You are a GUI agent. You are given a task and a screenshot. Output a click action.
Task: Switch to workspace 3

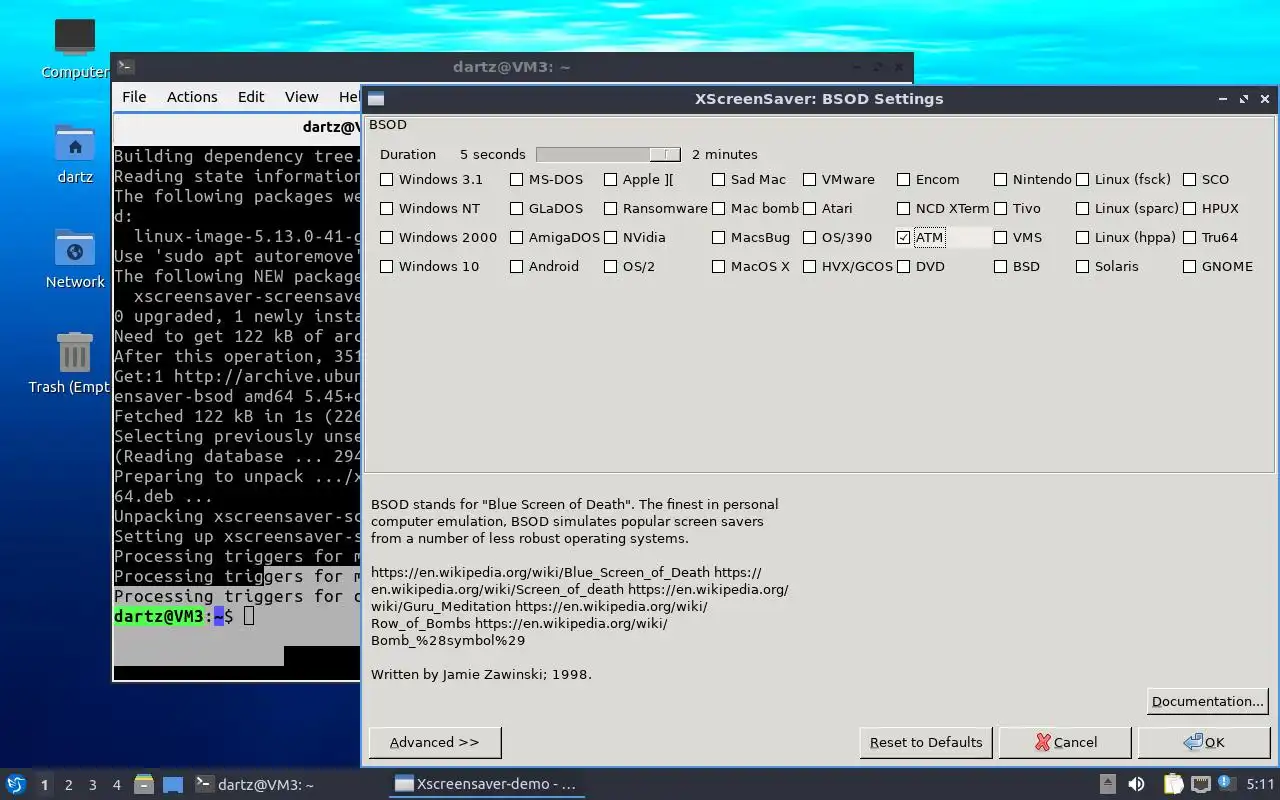click(92, 785)
